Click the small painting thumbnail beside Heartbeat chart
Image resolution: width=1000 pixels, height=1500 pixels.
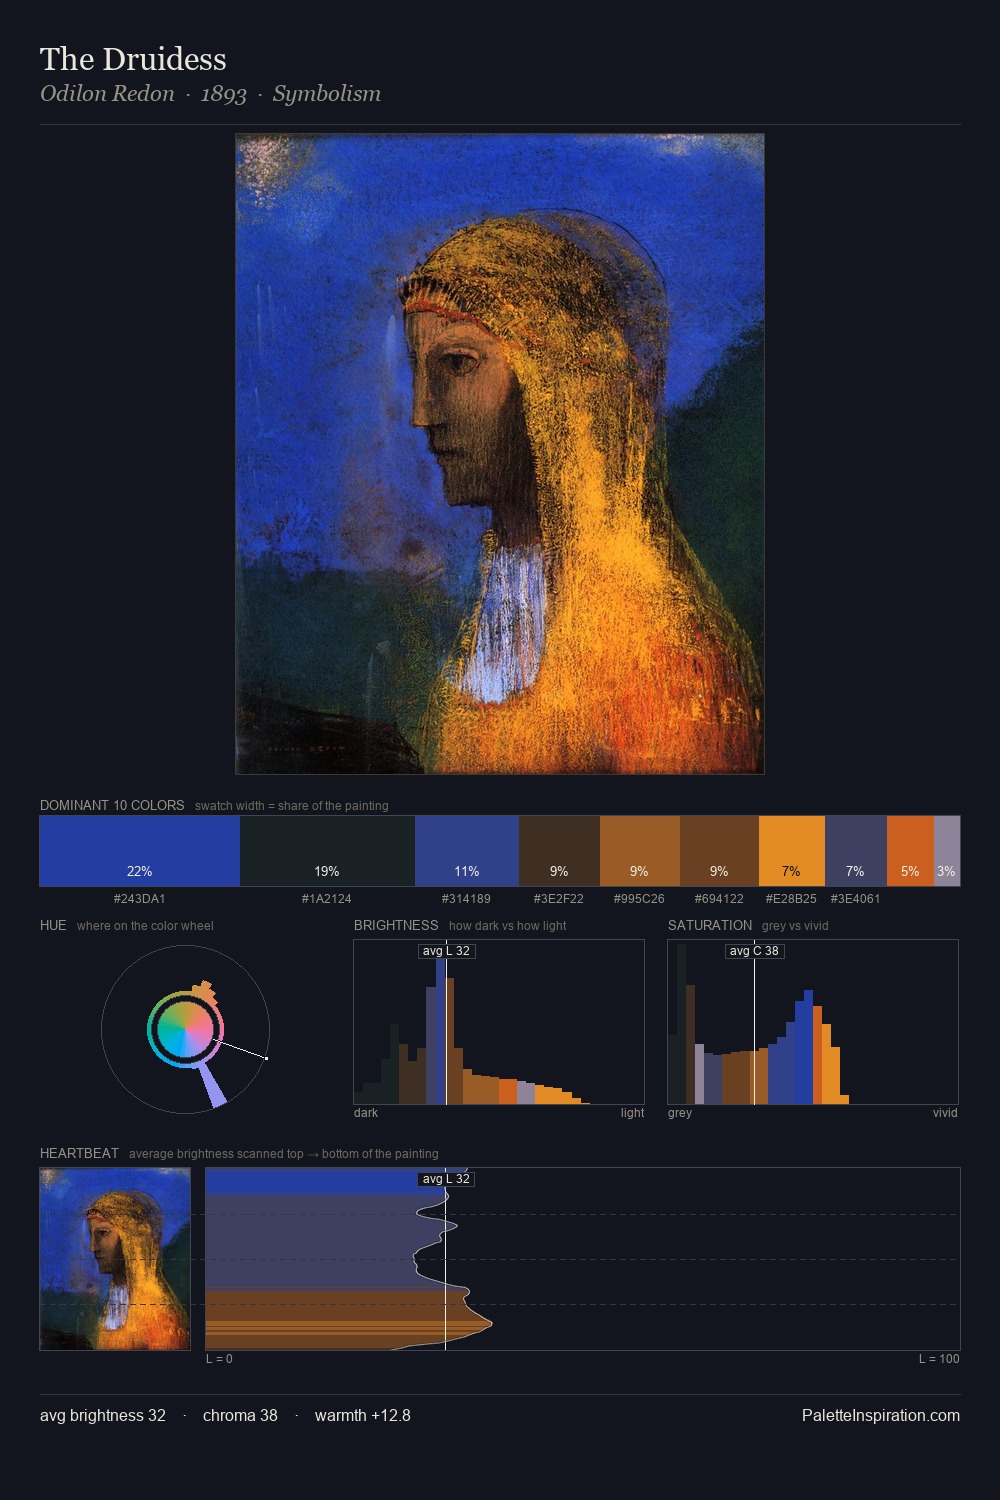[x=115, y=1259]
